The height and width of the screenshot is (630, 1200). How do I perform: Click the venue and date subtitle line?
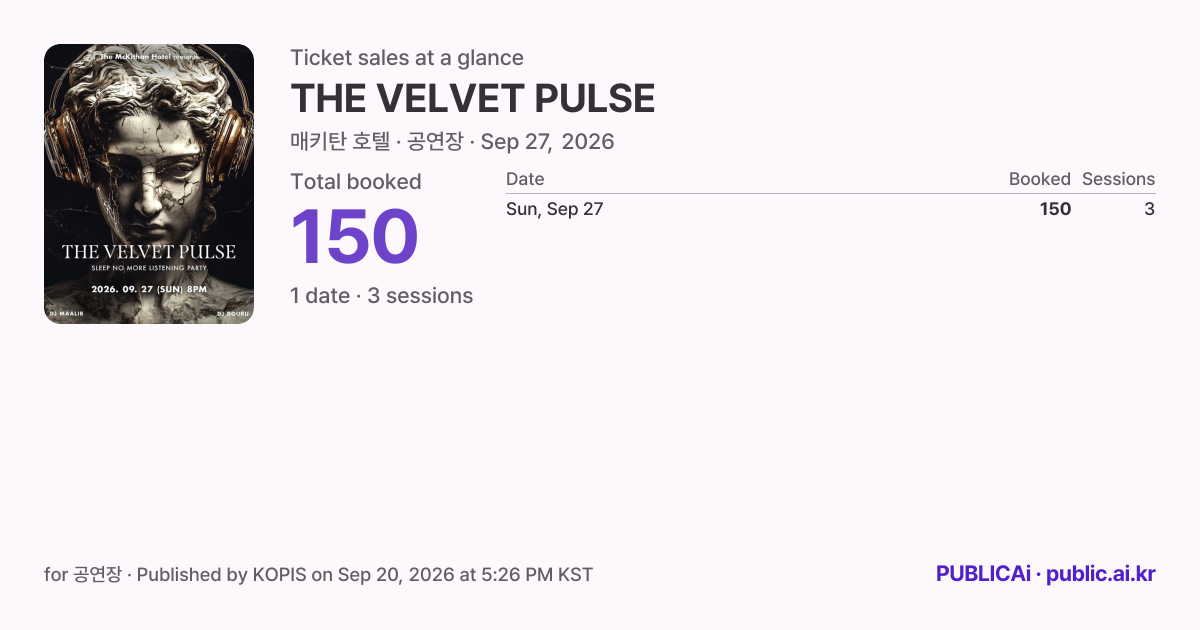(452, 142)
